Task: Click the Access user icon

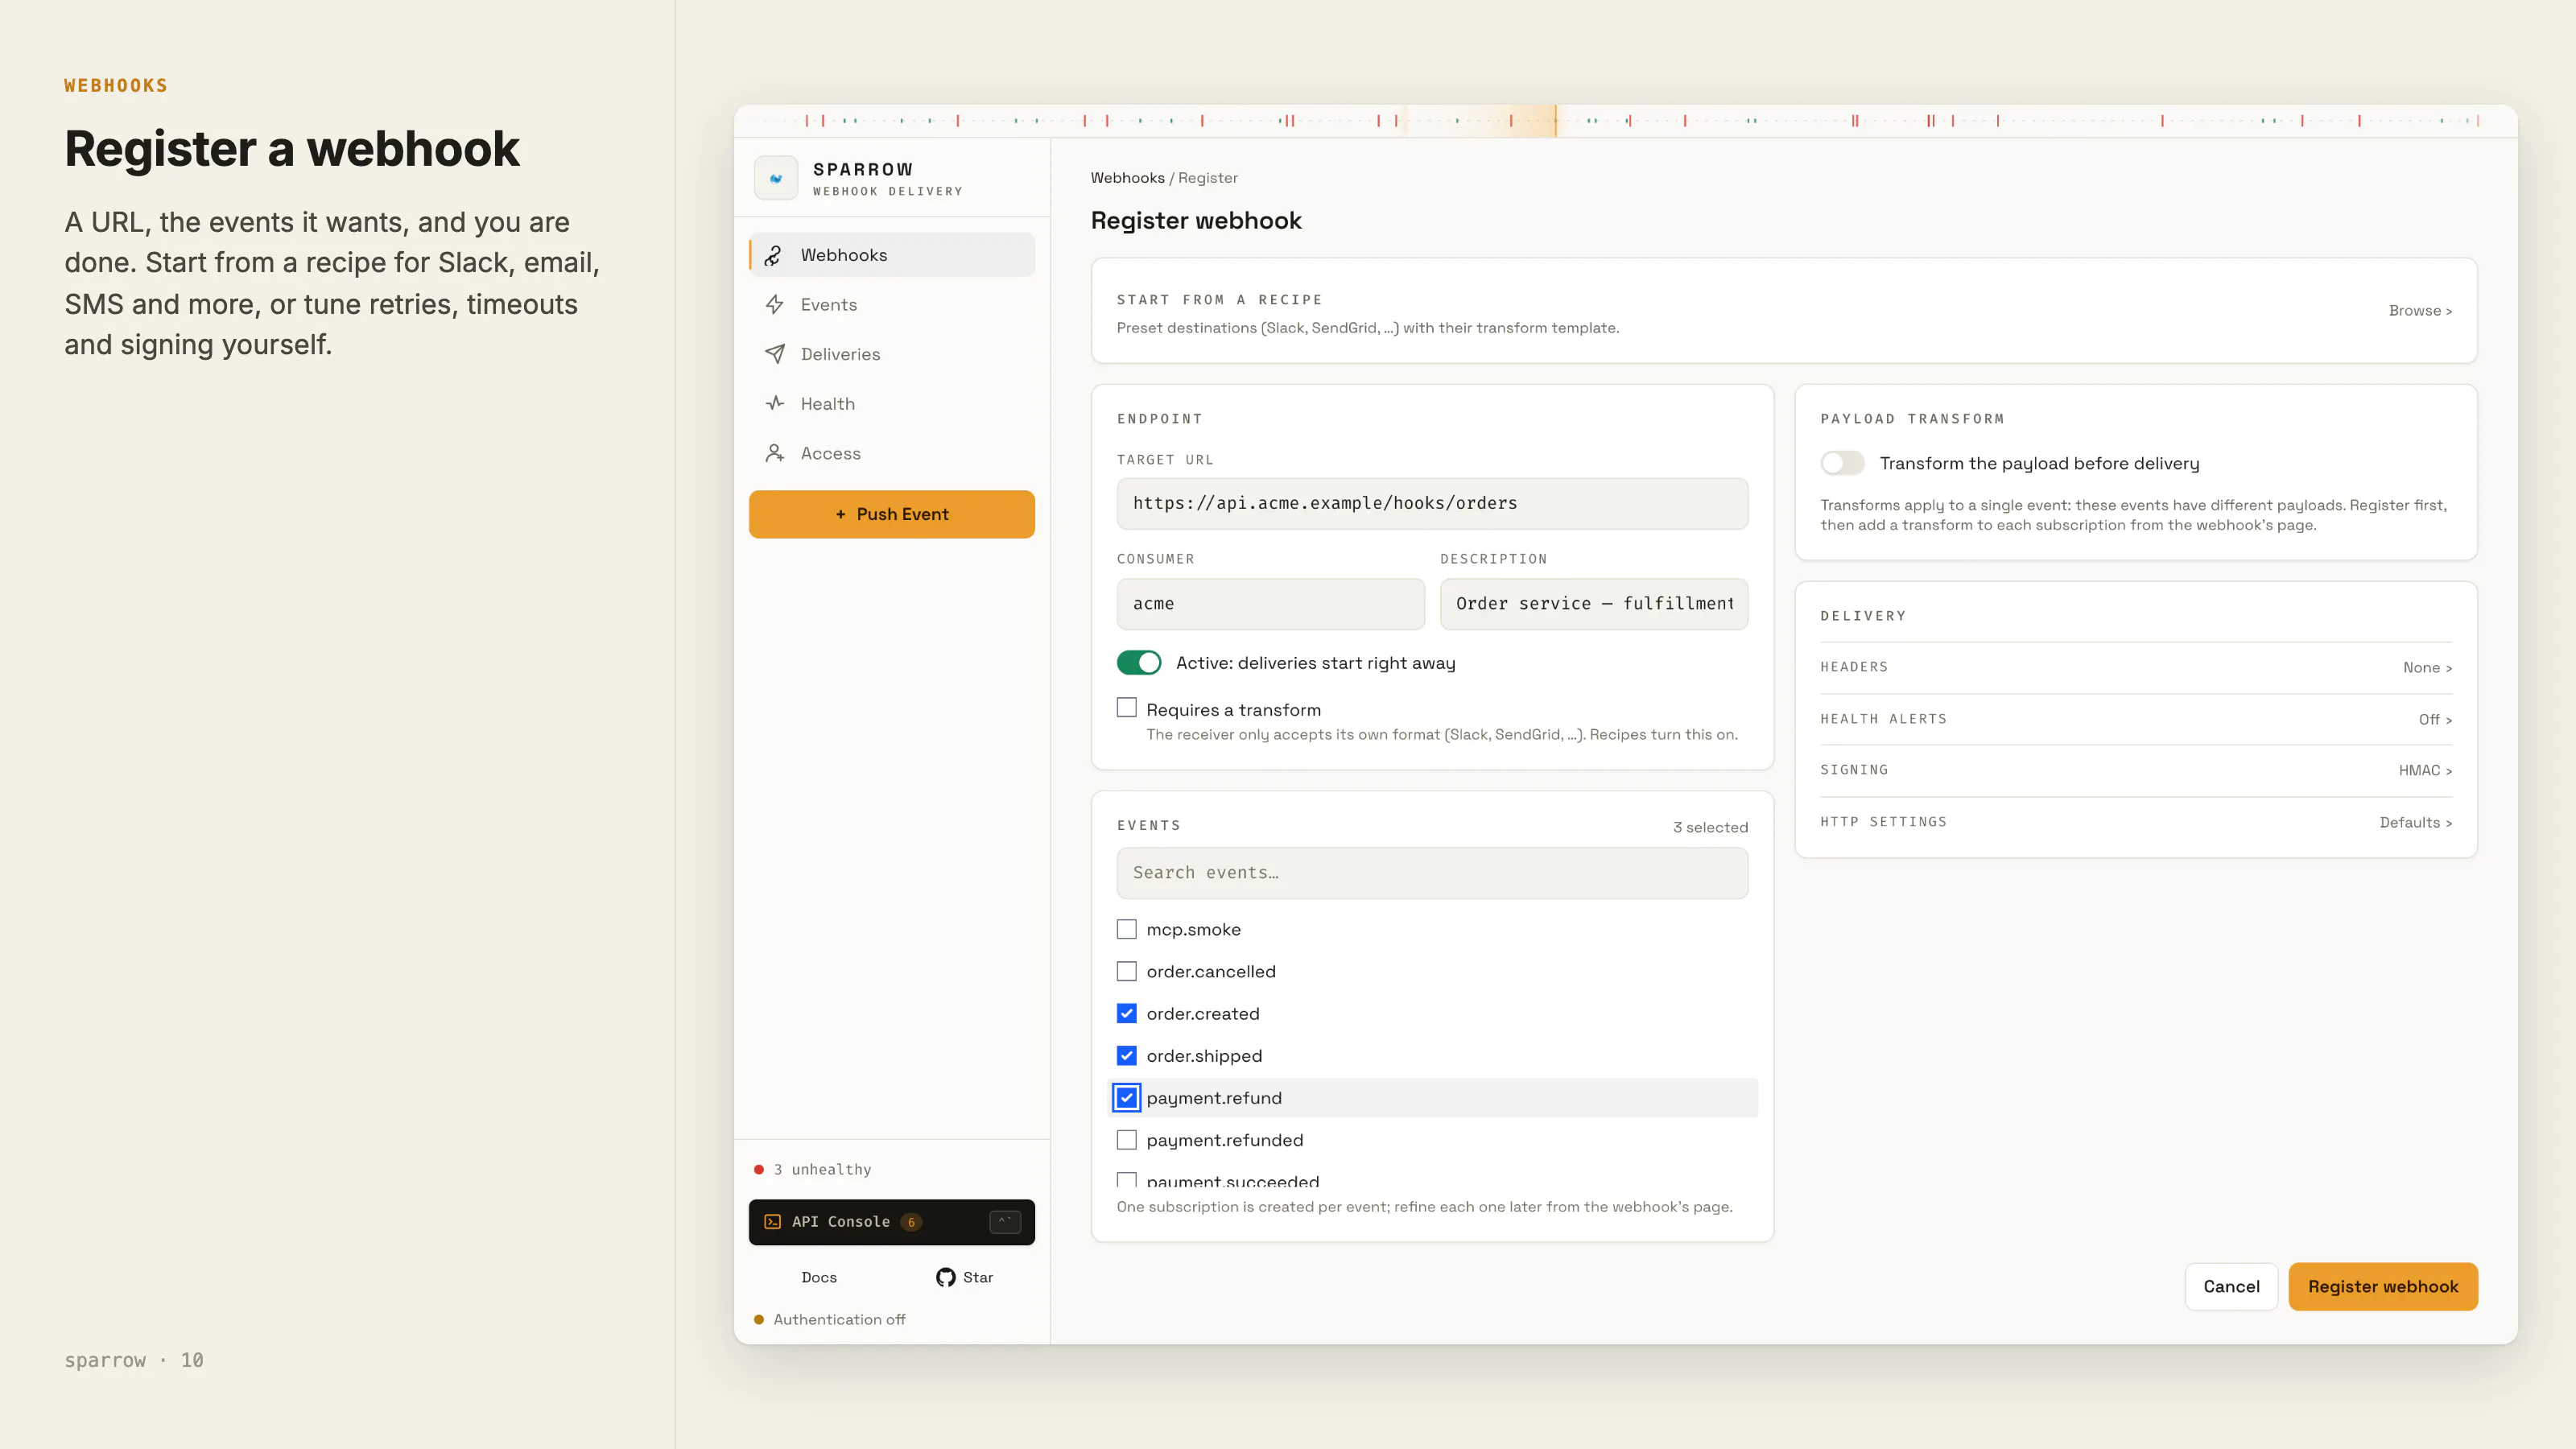Action: (x=774, y=453)
